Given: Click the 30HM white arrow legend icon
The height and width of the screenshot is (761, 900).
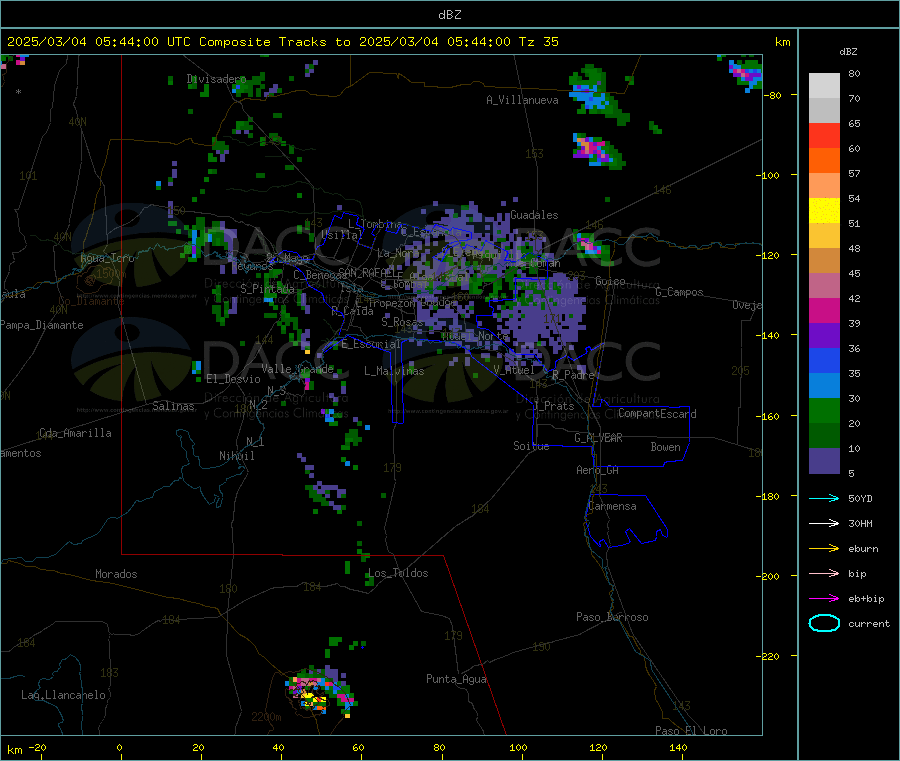Looking at the screenshot, I should 824,523.
